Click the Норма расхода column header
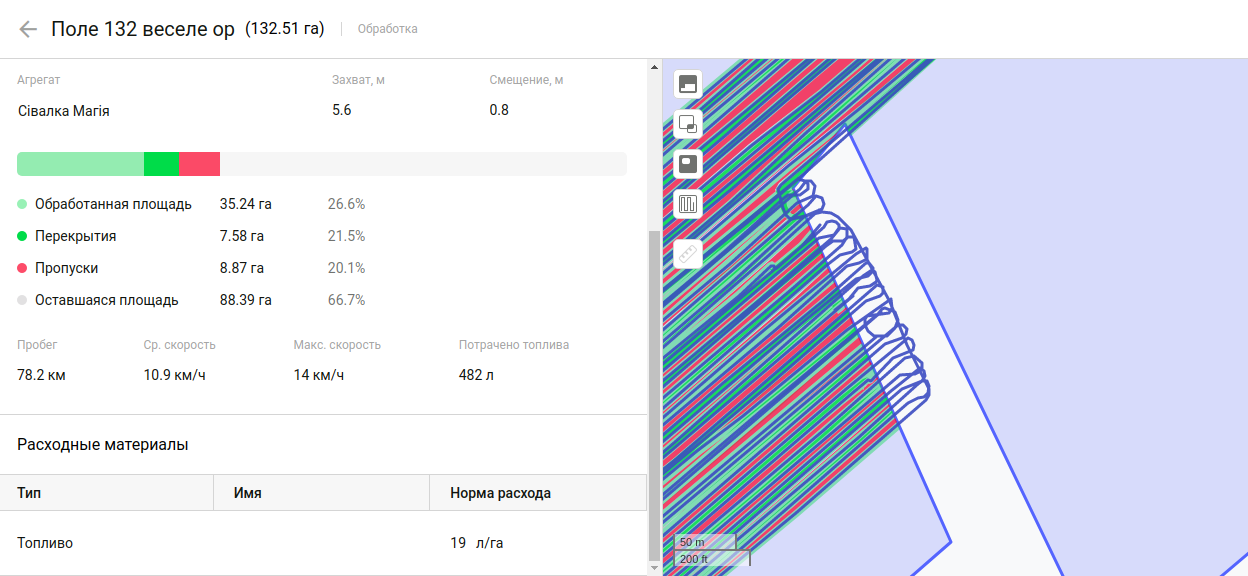The width and height of the screenshot is (1248, 576). (500, 493)
